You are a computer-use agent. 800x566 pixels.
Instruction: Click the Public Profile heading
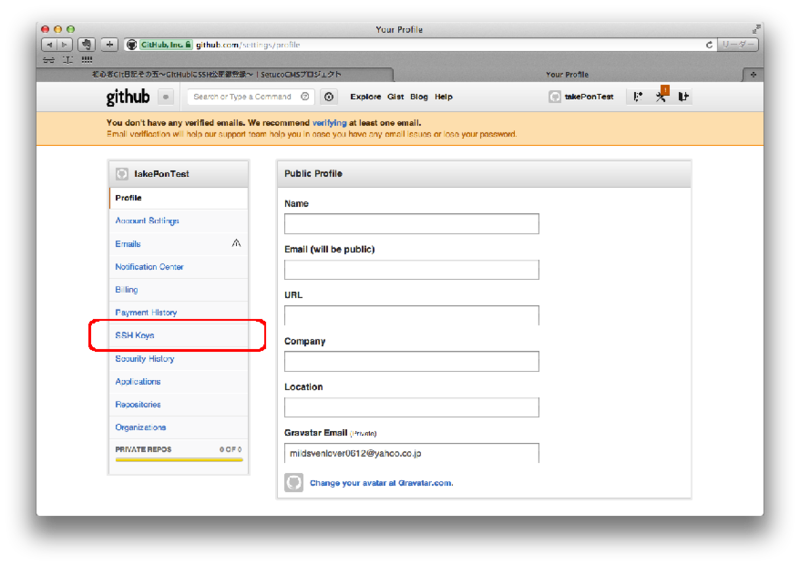[x=313, y=174]
